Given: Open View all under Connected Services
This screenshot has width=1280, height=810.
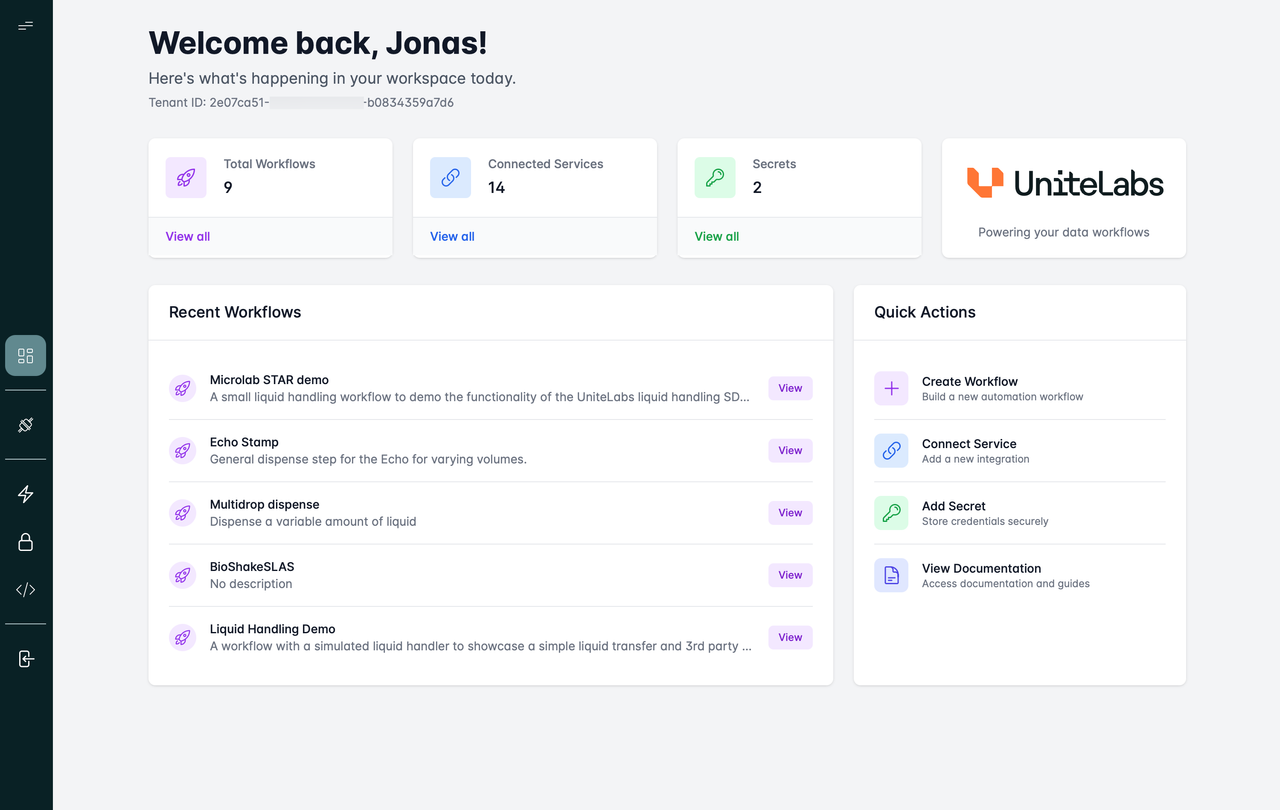Looking at the screenshot, I should (452, 236).
